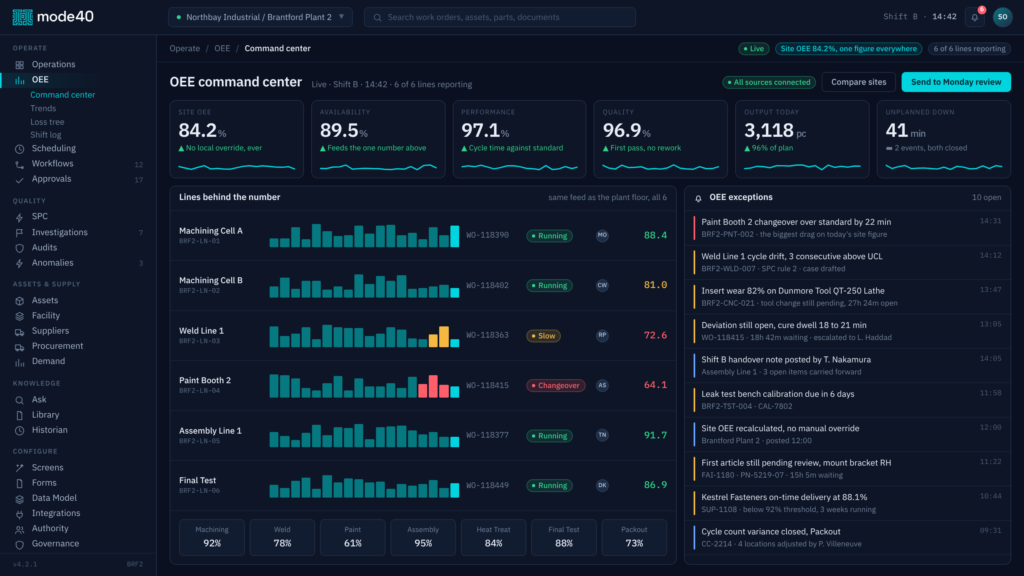
Task: Click the Demand chart icon
Action: (x=20, y=362)
